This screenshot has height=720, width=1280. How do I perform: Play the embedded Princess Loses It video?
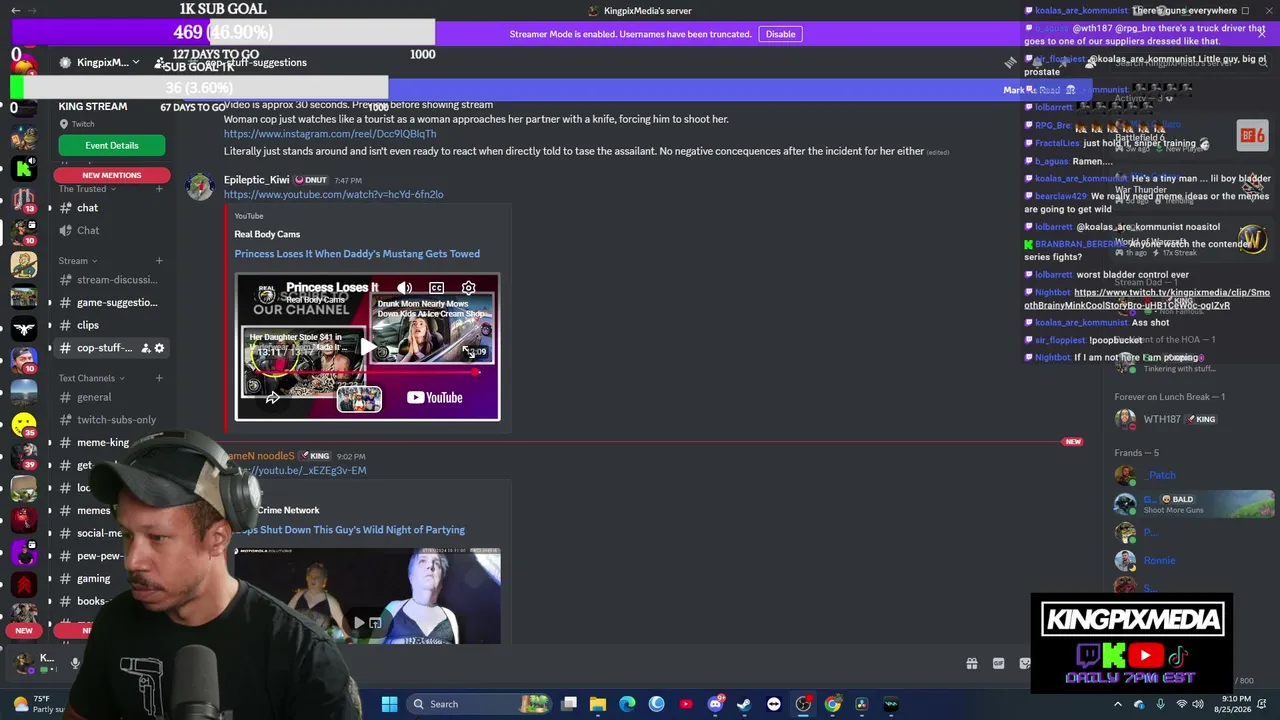[368, 348]
